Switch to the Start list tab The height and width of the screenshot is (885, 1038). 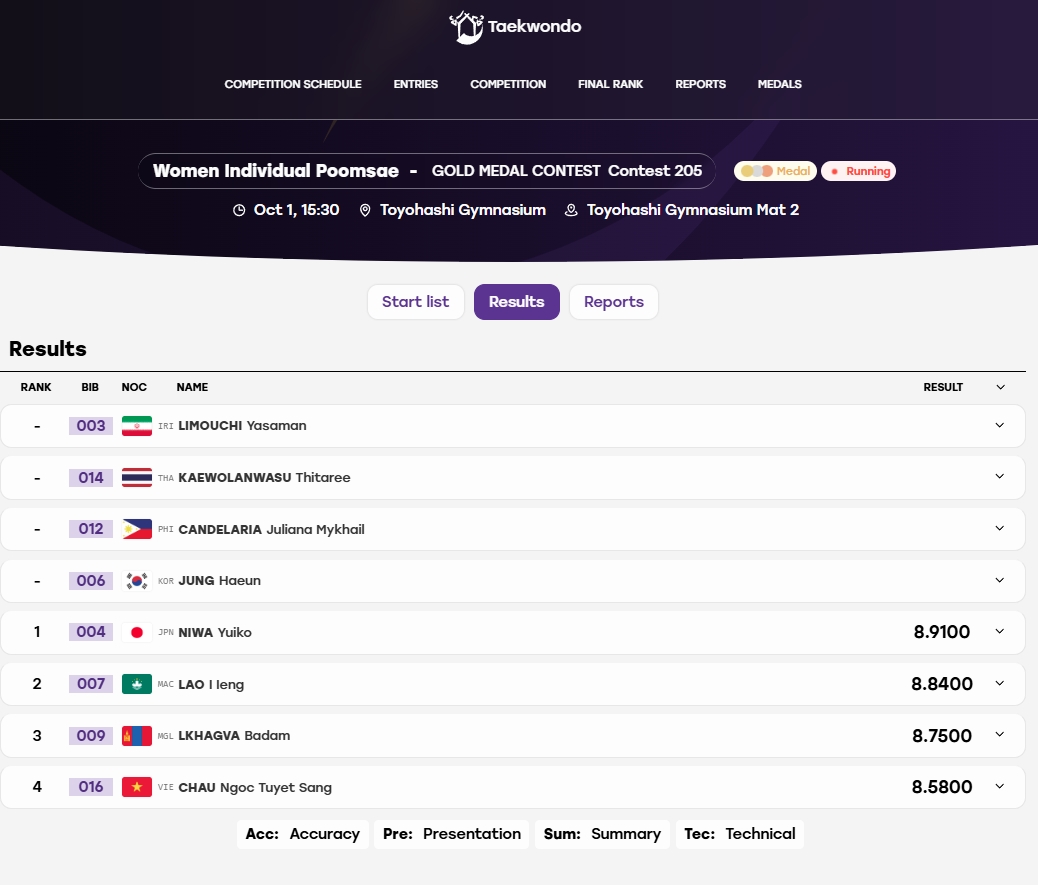[416, 302]
